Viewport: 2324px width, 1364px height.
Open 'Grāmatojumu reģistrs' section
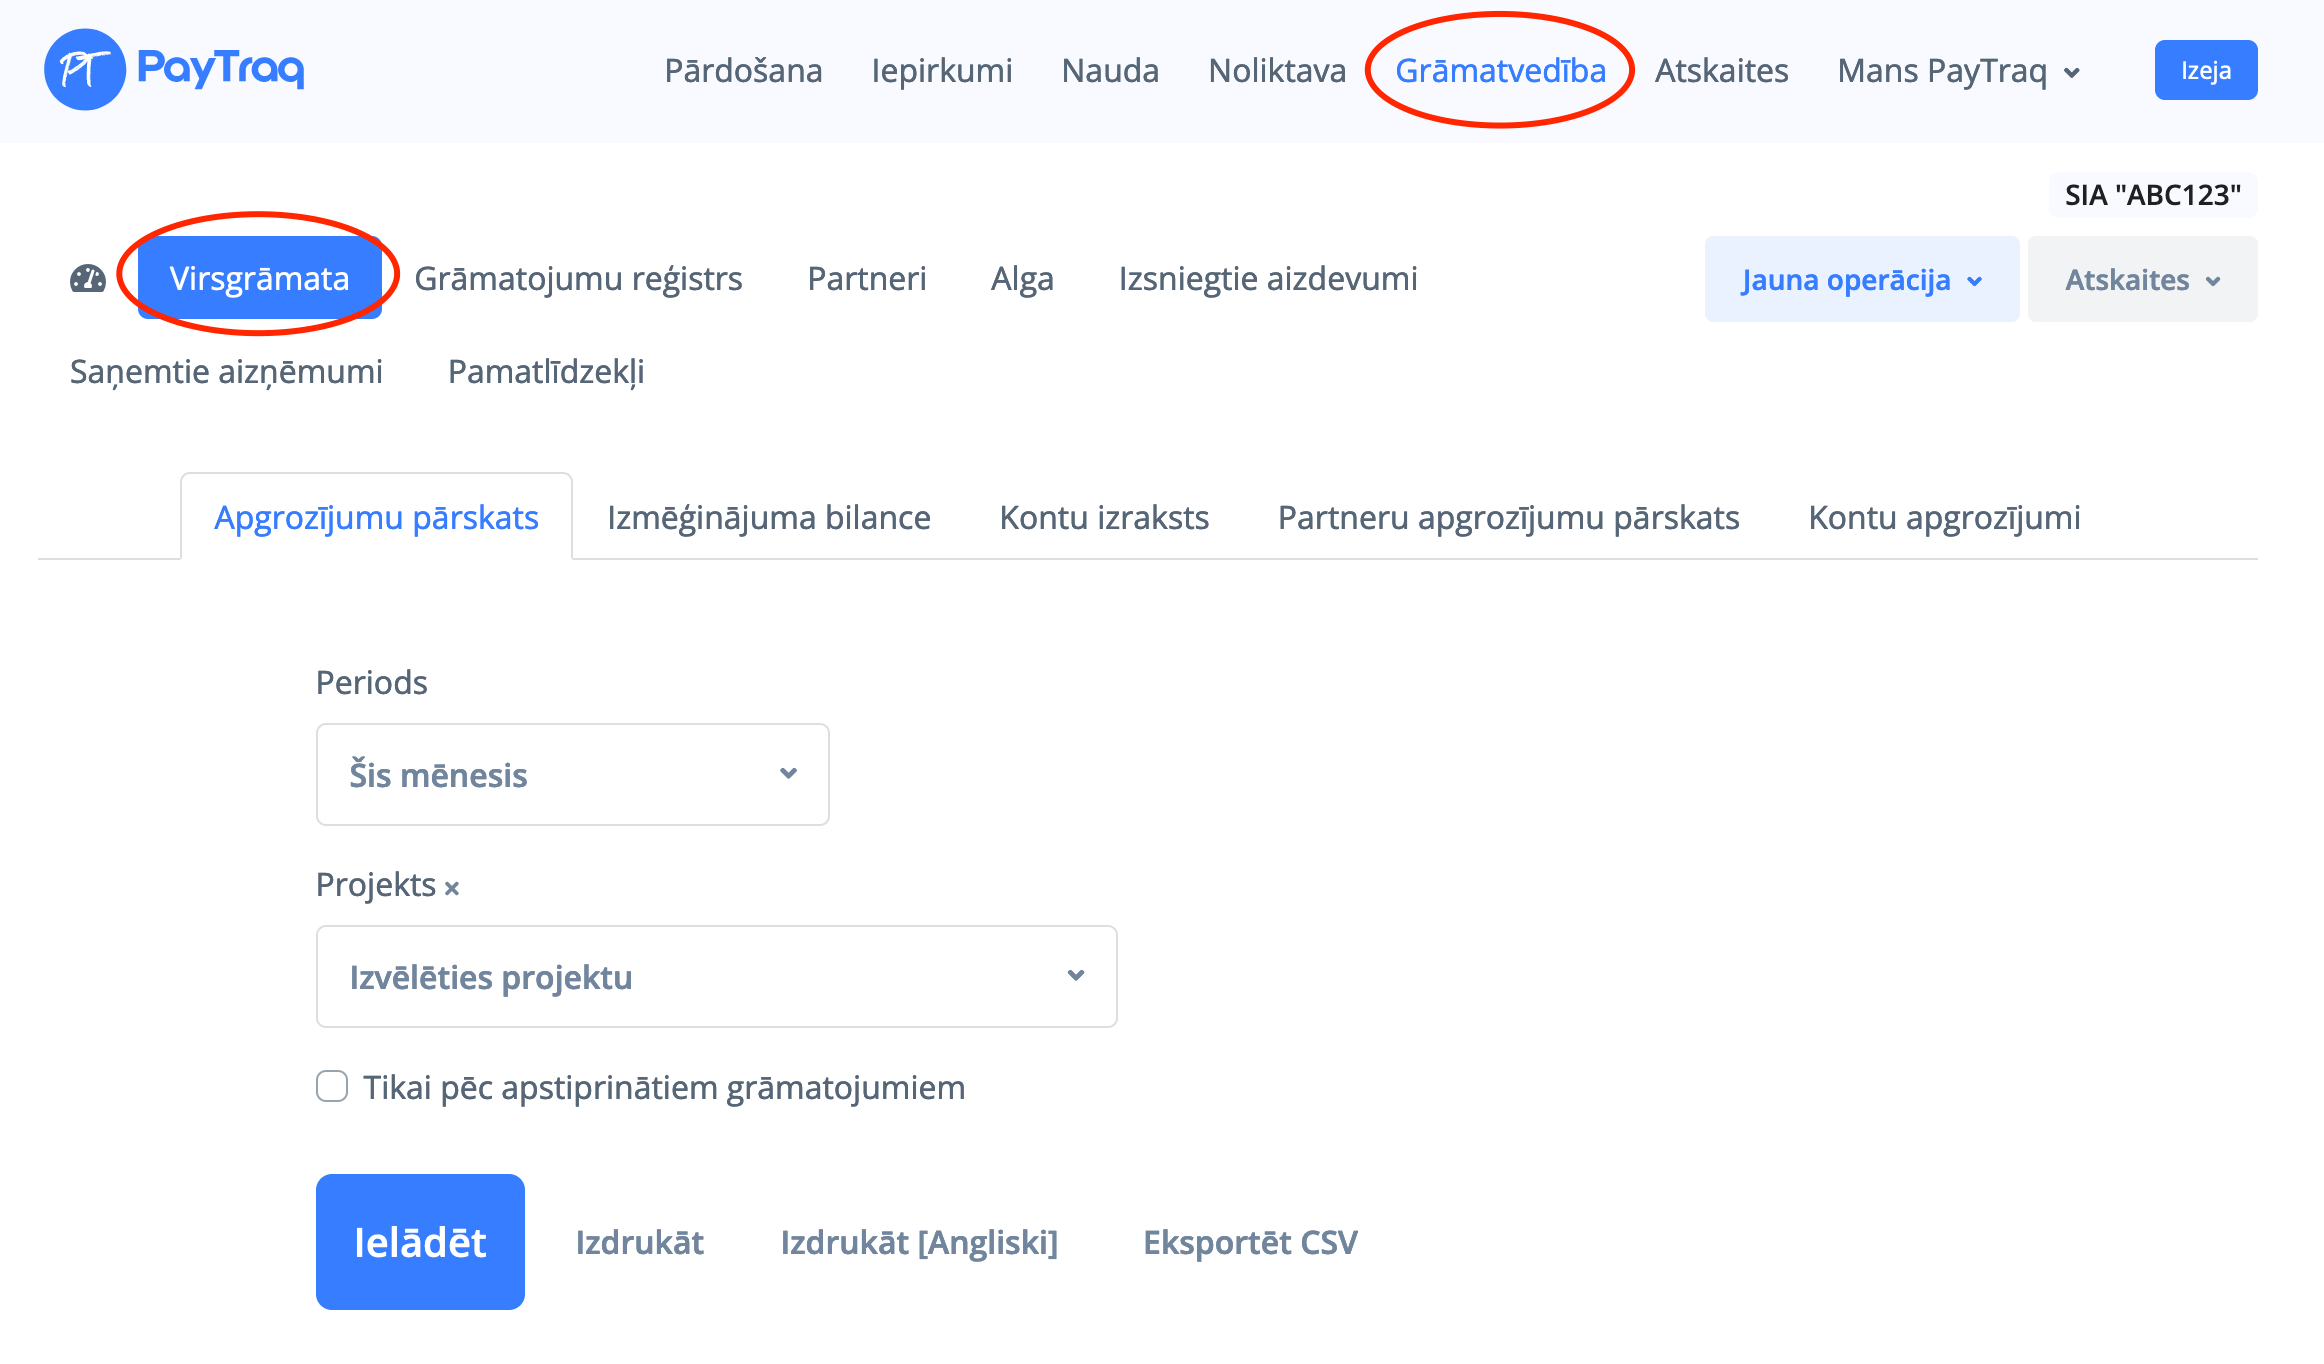coord(578,279)
